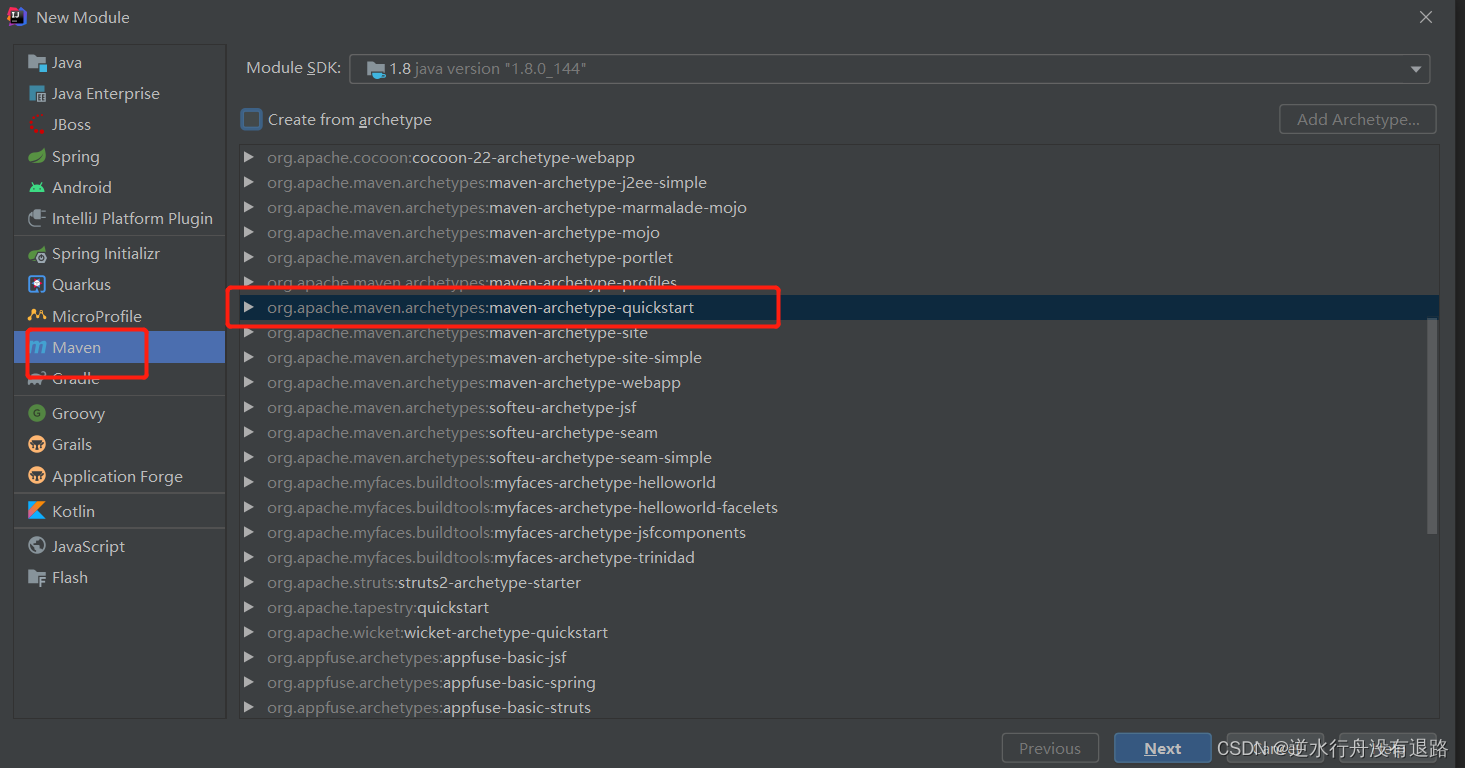Image resolution: width=1465 pixels, height=768 pixels.
Task: Select Flash in module list
Action: (120, 577)
